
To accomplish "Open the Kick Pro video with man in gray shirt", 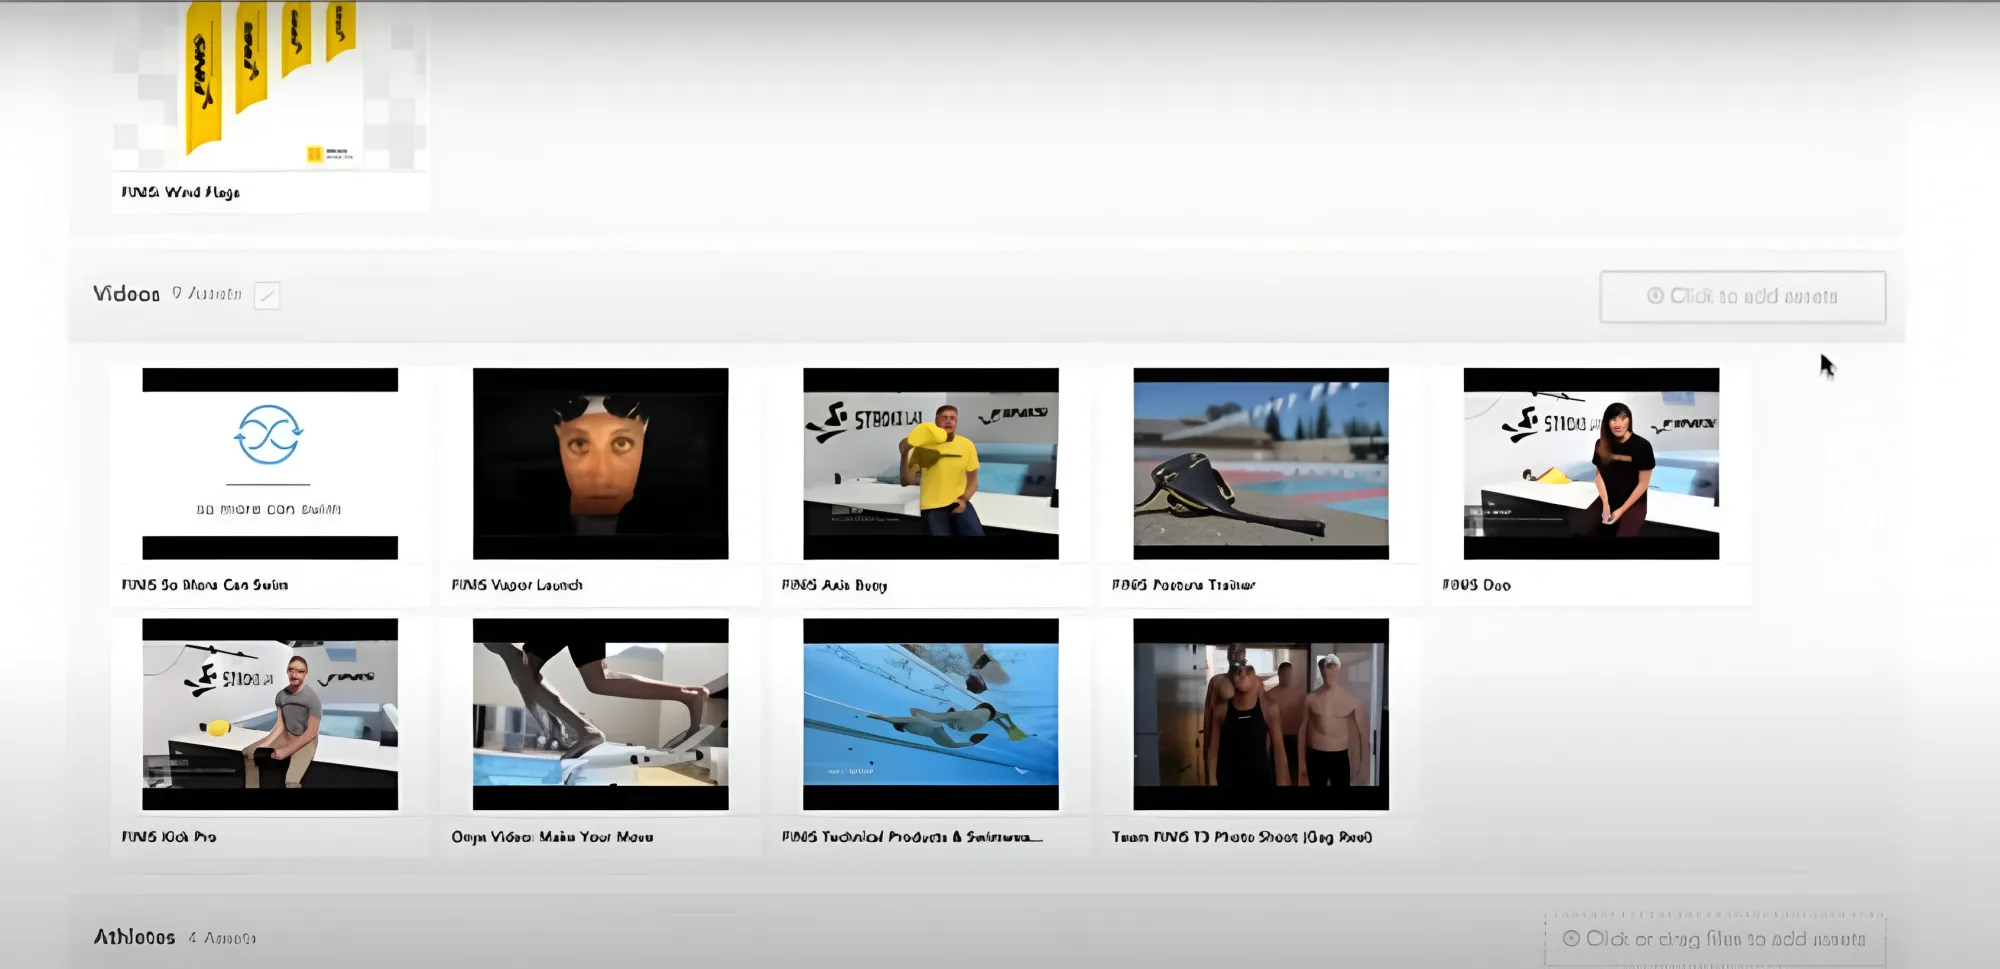I will click(270, 714).
